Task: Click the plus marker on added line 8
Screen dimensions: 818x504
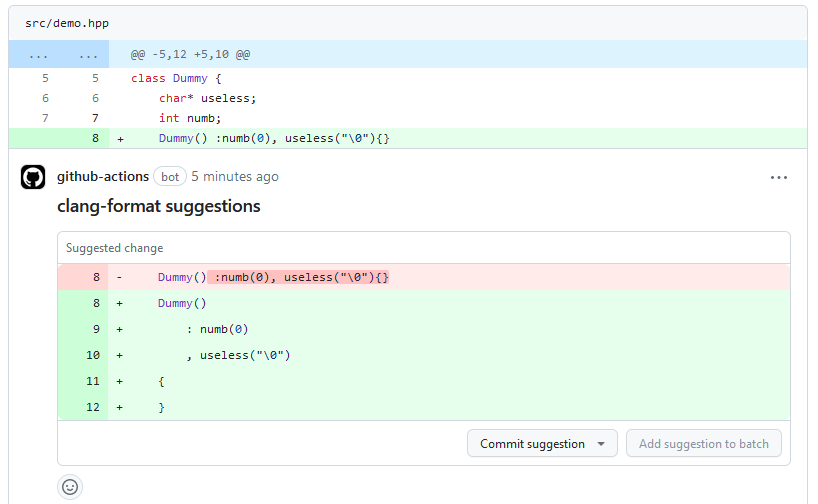Action: tap(120, 138)
